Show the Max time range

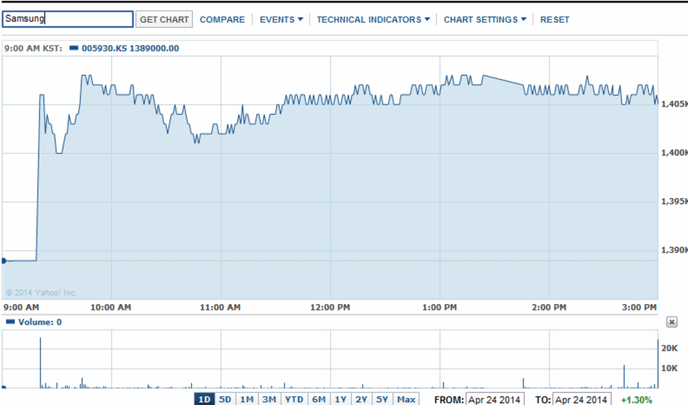tap(406, 399)
